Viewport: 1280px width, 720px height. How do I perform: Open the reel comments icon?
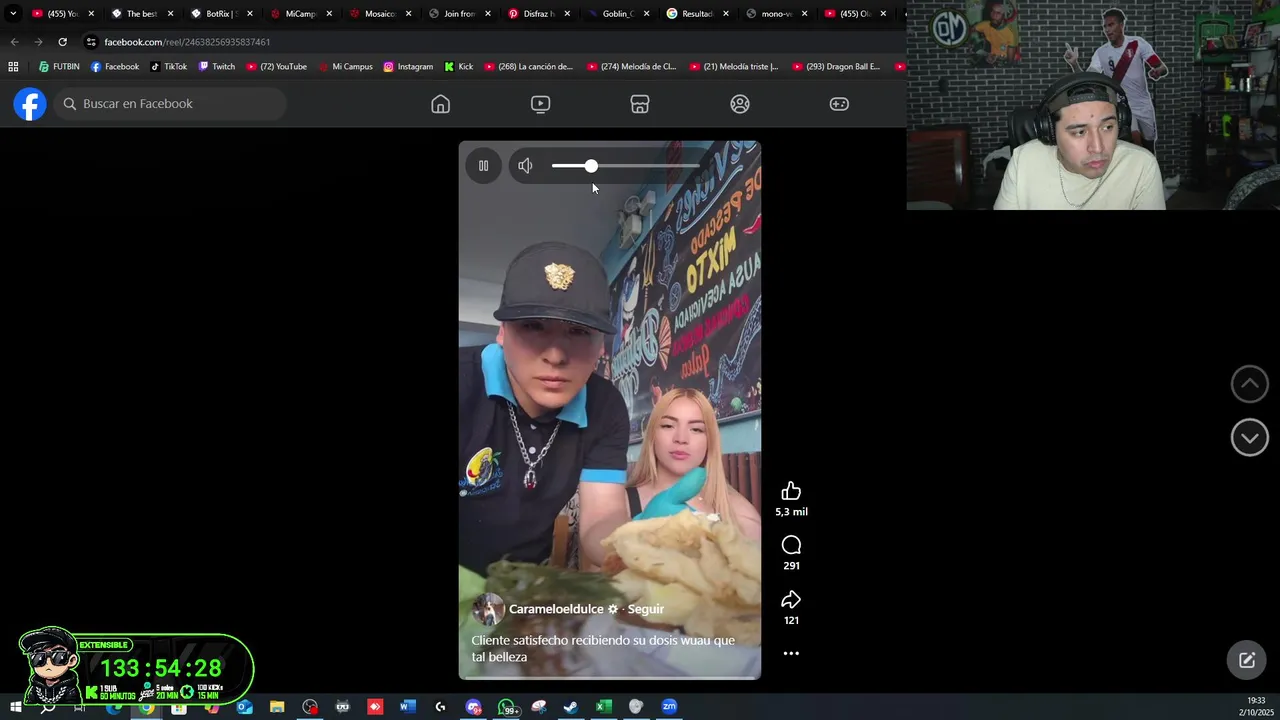tap(791, 545)
